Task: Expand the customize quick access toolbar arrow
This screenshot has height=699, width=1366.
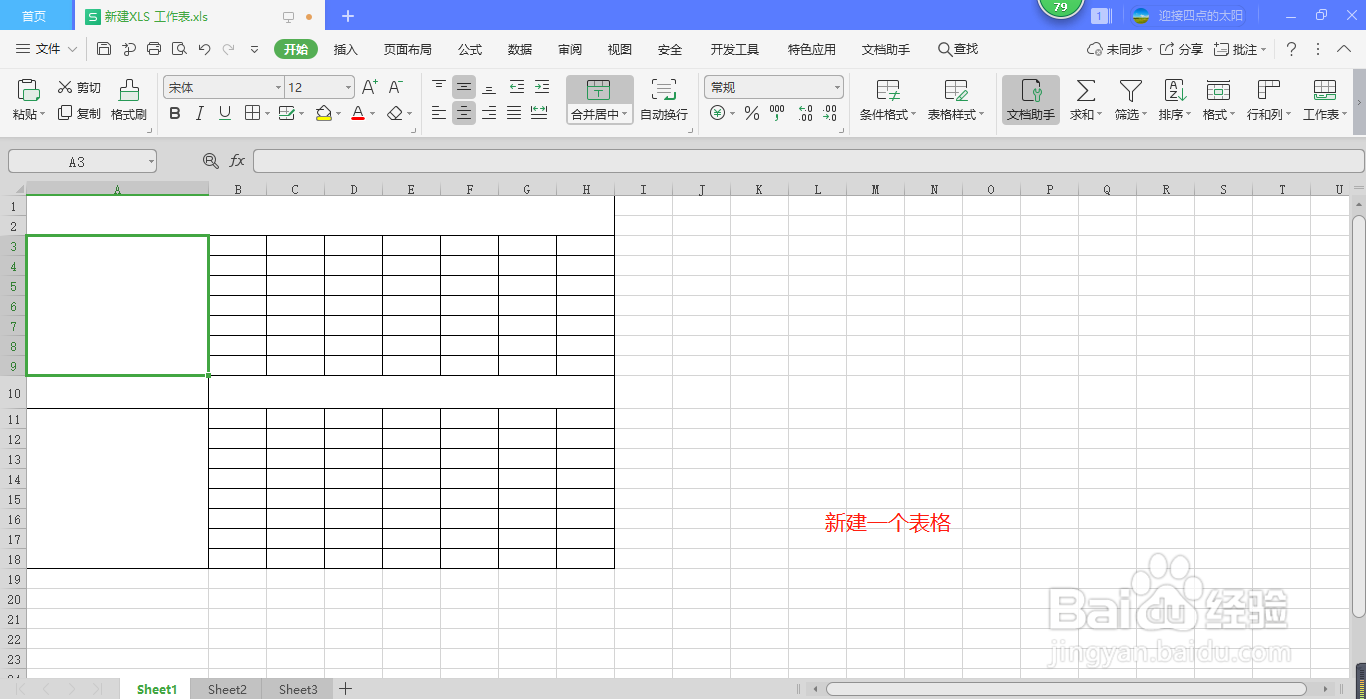Action: pos(254,49)
